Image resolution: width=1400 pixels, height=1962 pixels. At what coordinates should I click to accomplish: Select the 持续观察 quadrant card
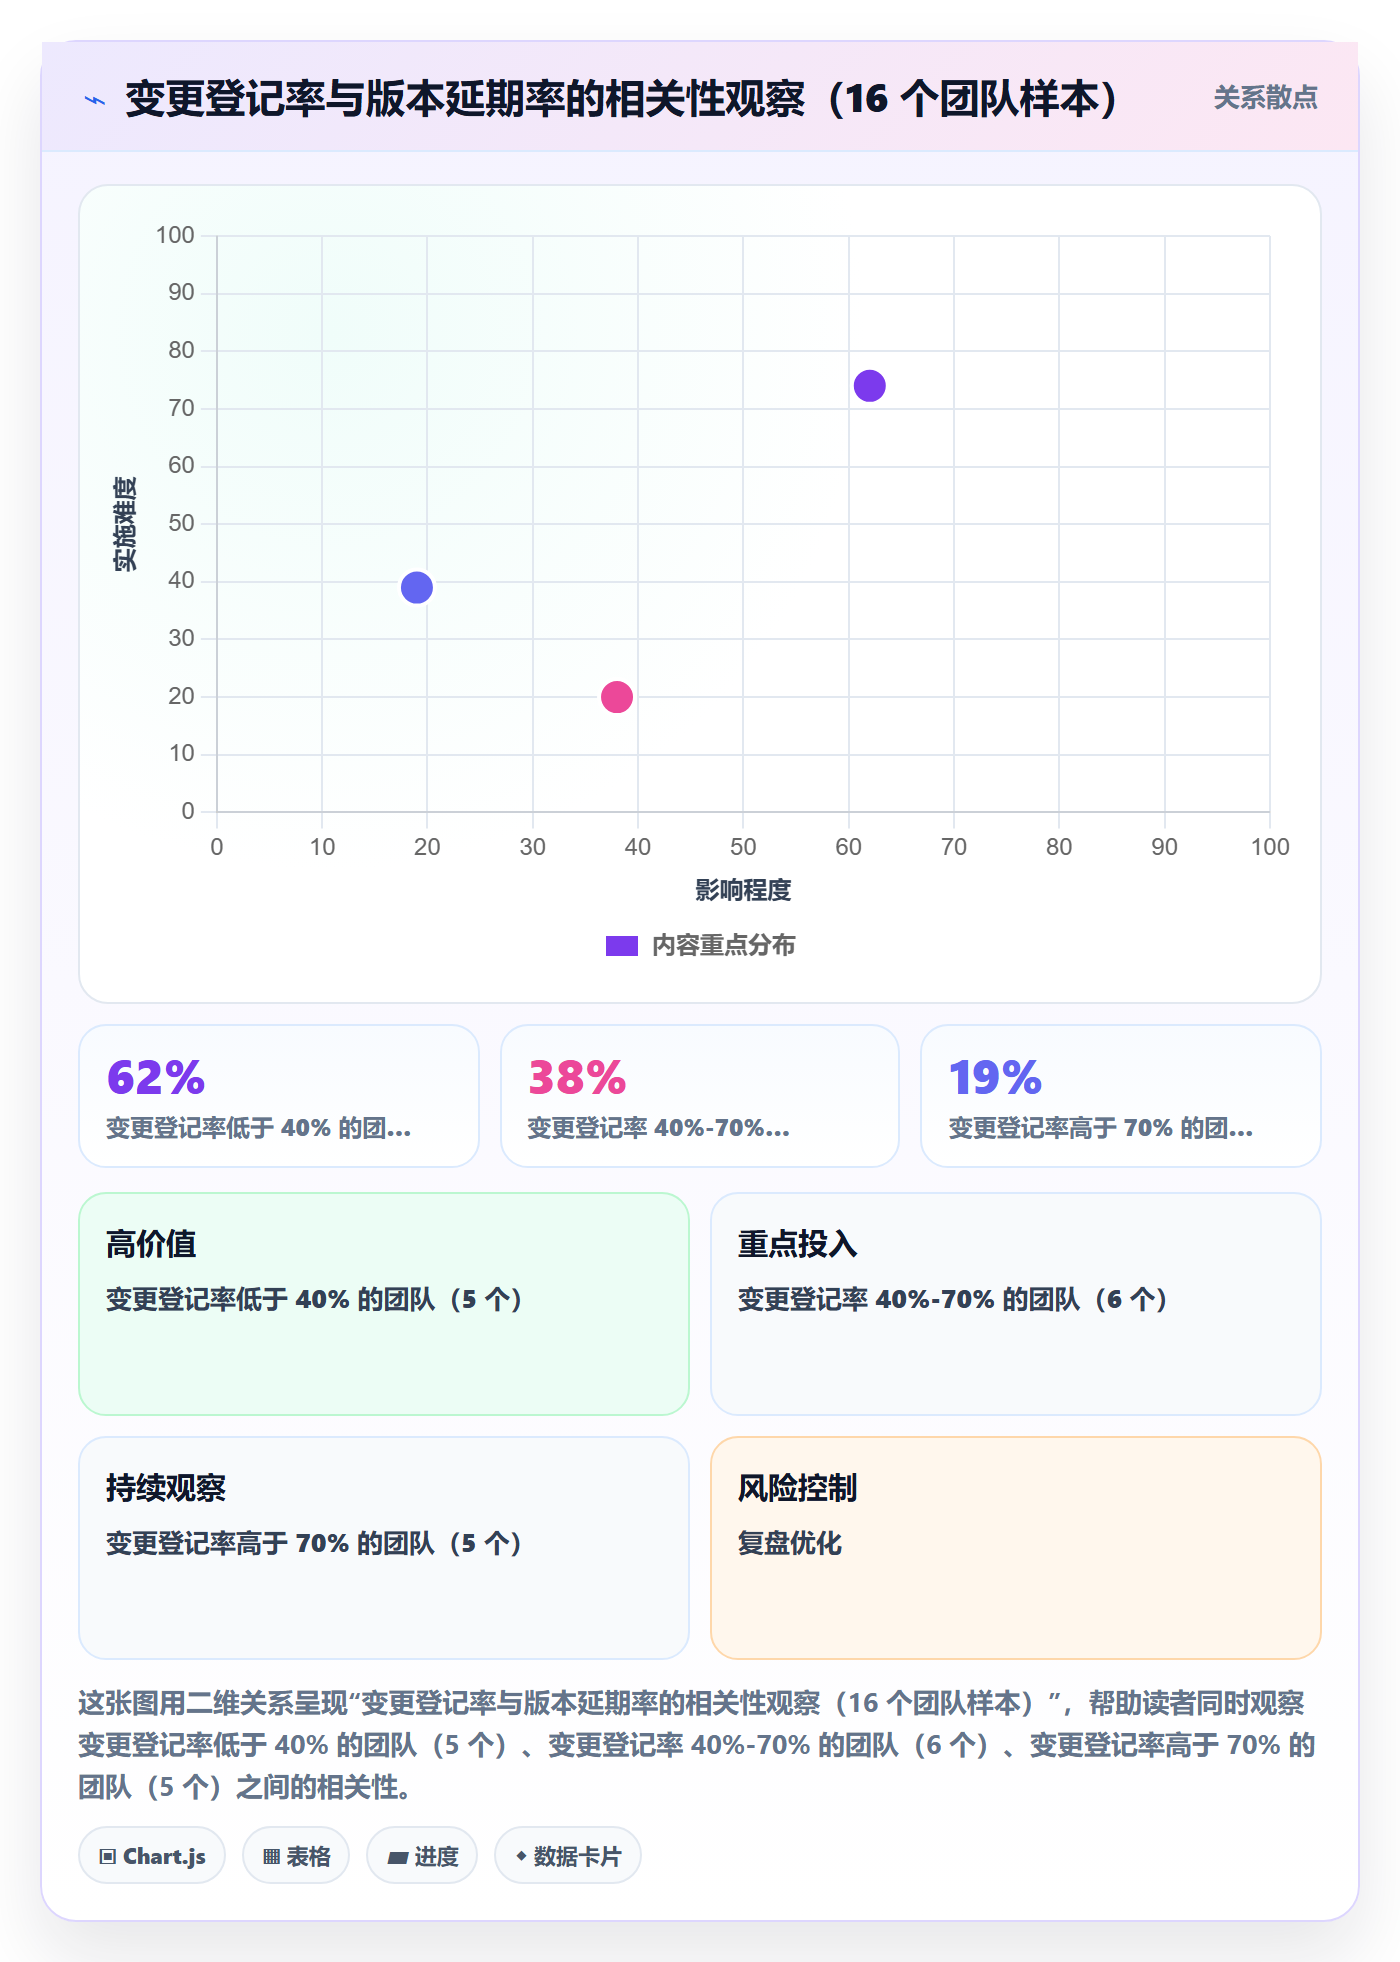tap(384, 1548)
